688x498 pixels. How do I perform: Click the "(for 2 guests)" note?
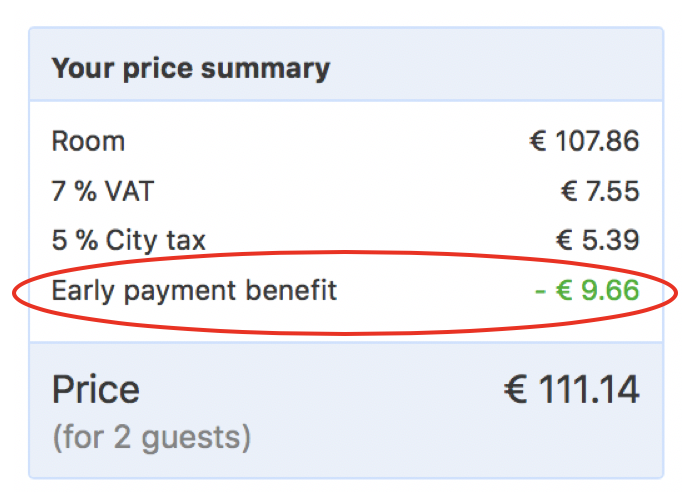pyautogui.click(x=151, y=437)
